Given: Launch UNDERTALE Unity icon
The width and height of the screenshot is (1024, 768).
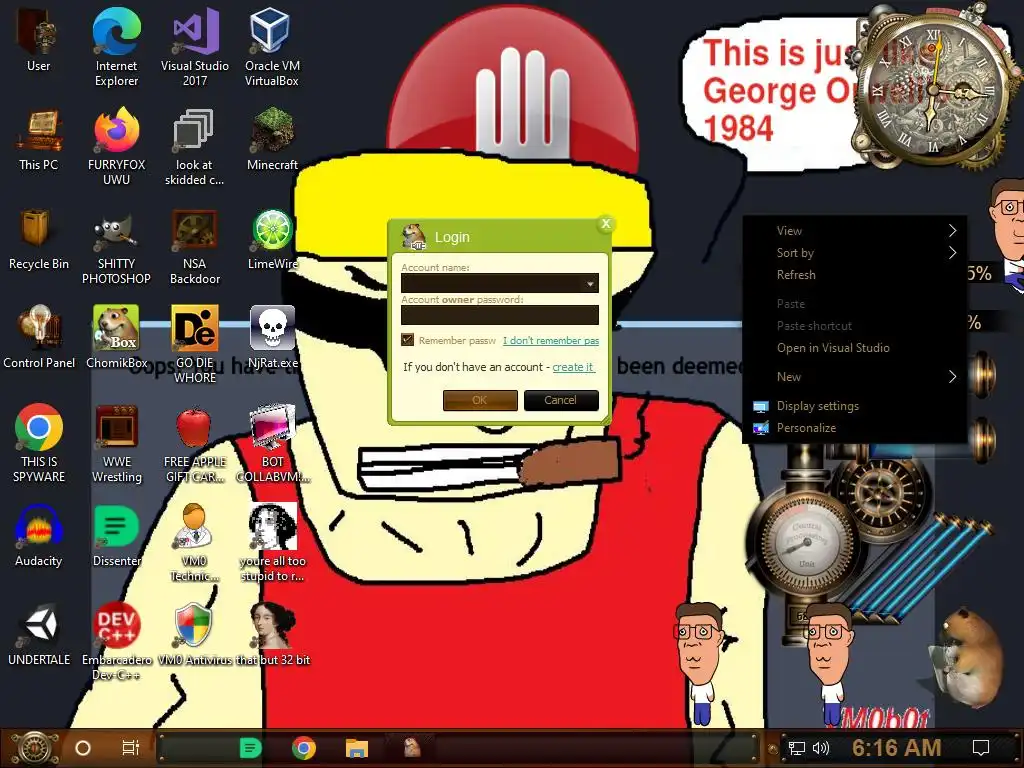Looking at the screenshot, I should pos(39,635).
